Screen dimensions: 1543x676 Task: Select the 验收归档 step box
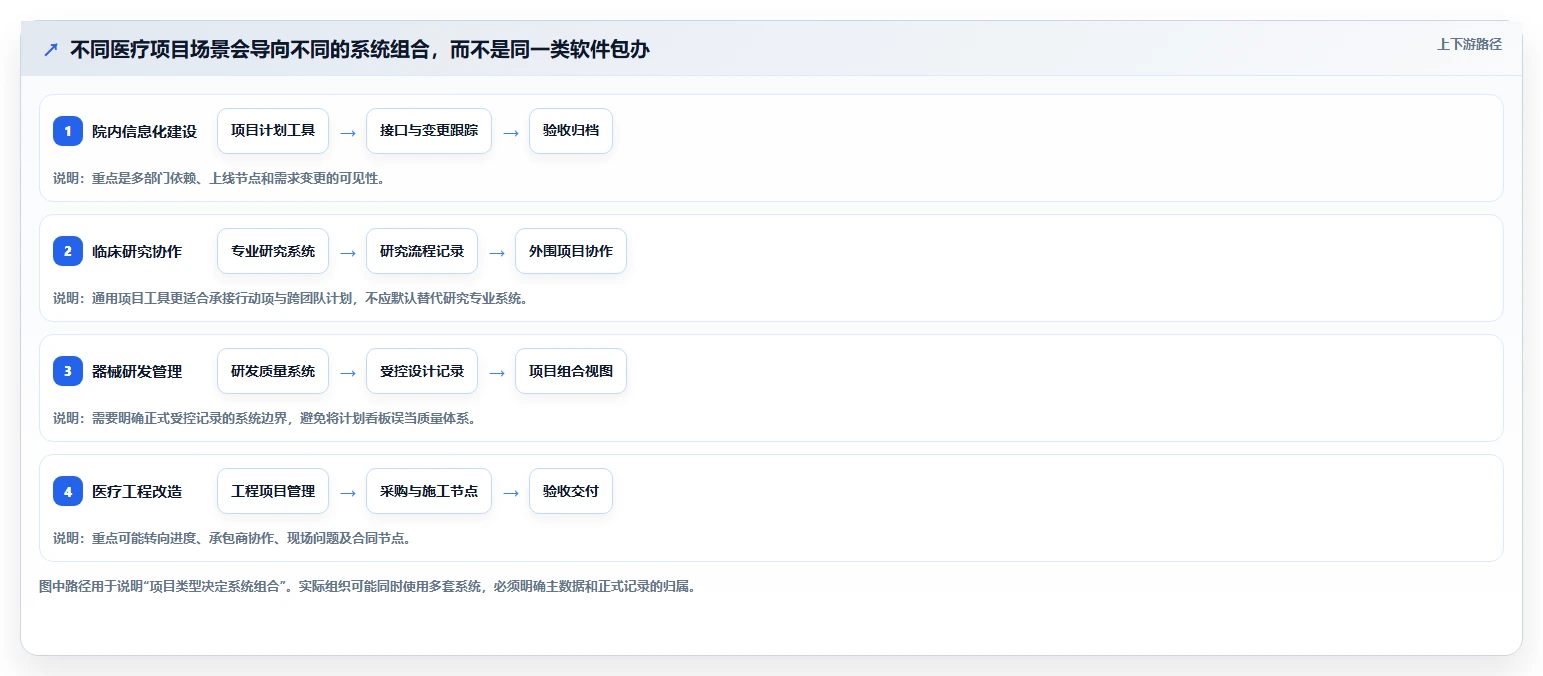click(571, 131)
